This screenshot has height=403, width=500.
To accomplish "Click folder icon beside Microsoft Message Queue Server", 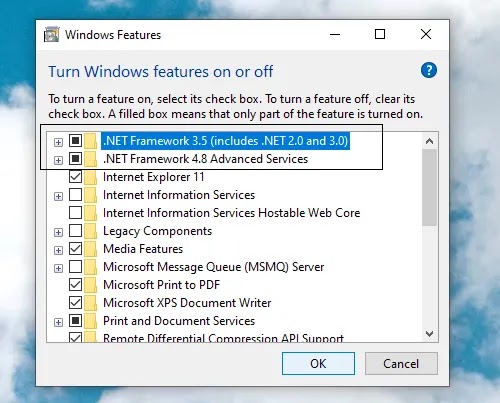I will pyautogui.click(x=90, y=267).
